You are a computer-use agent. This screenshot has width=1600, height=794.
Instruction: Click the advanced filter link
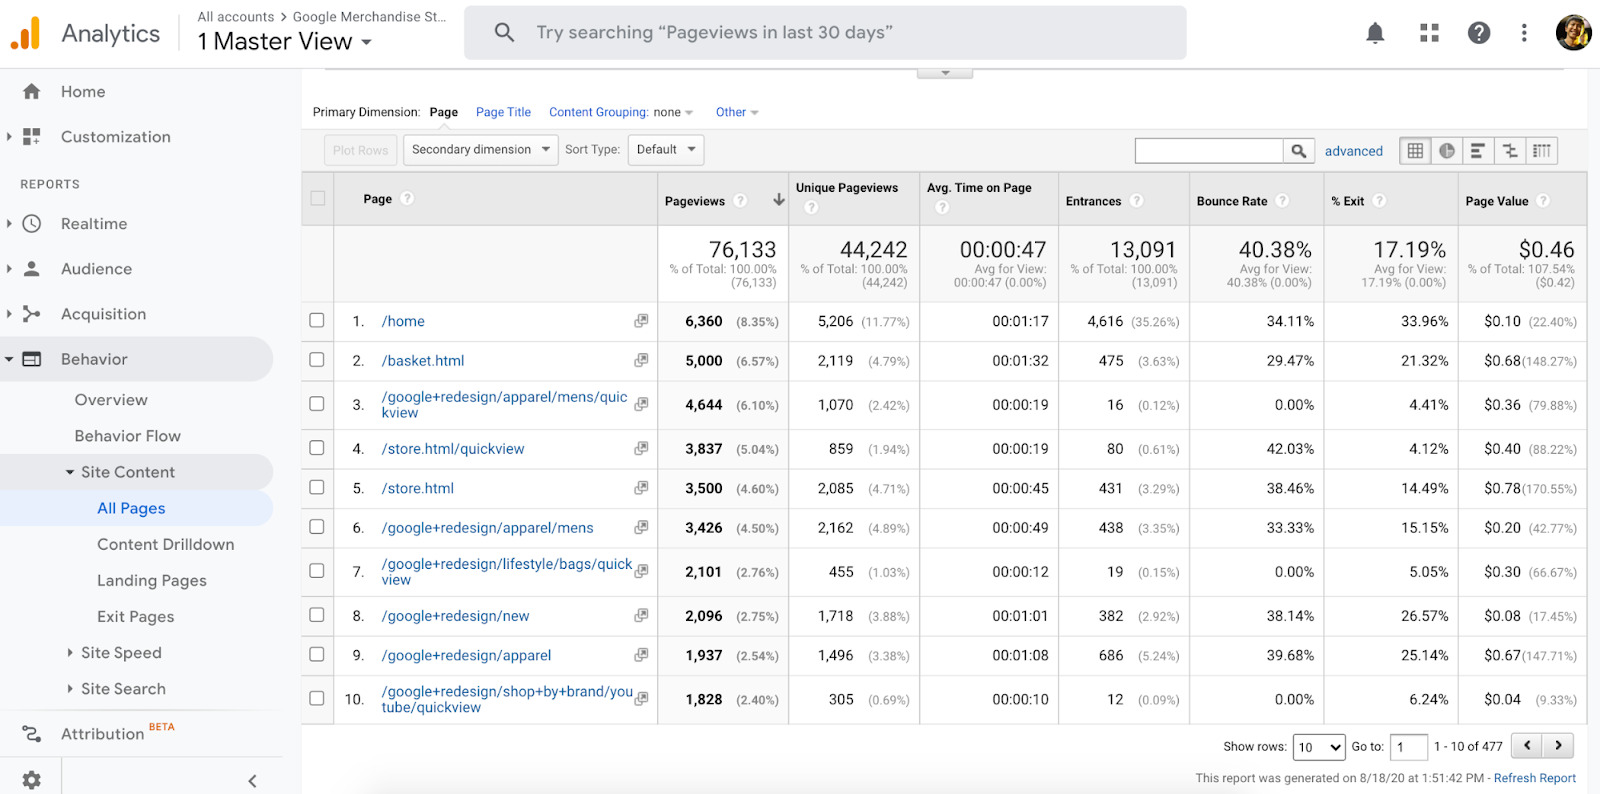1353,151
